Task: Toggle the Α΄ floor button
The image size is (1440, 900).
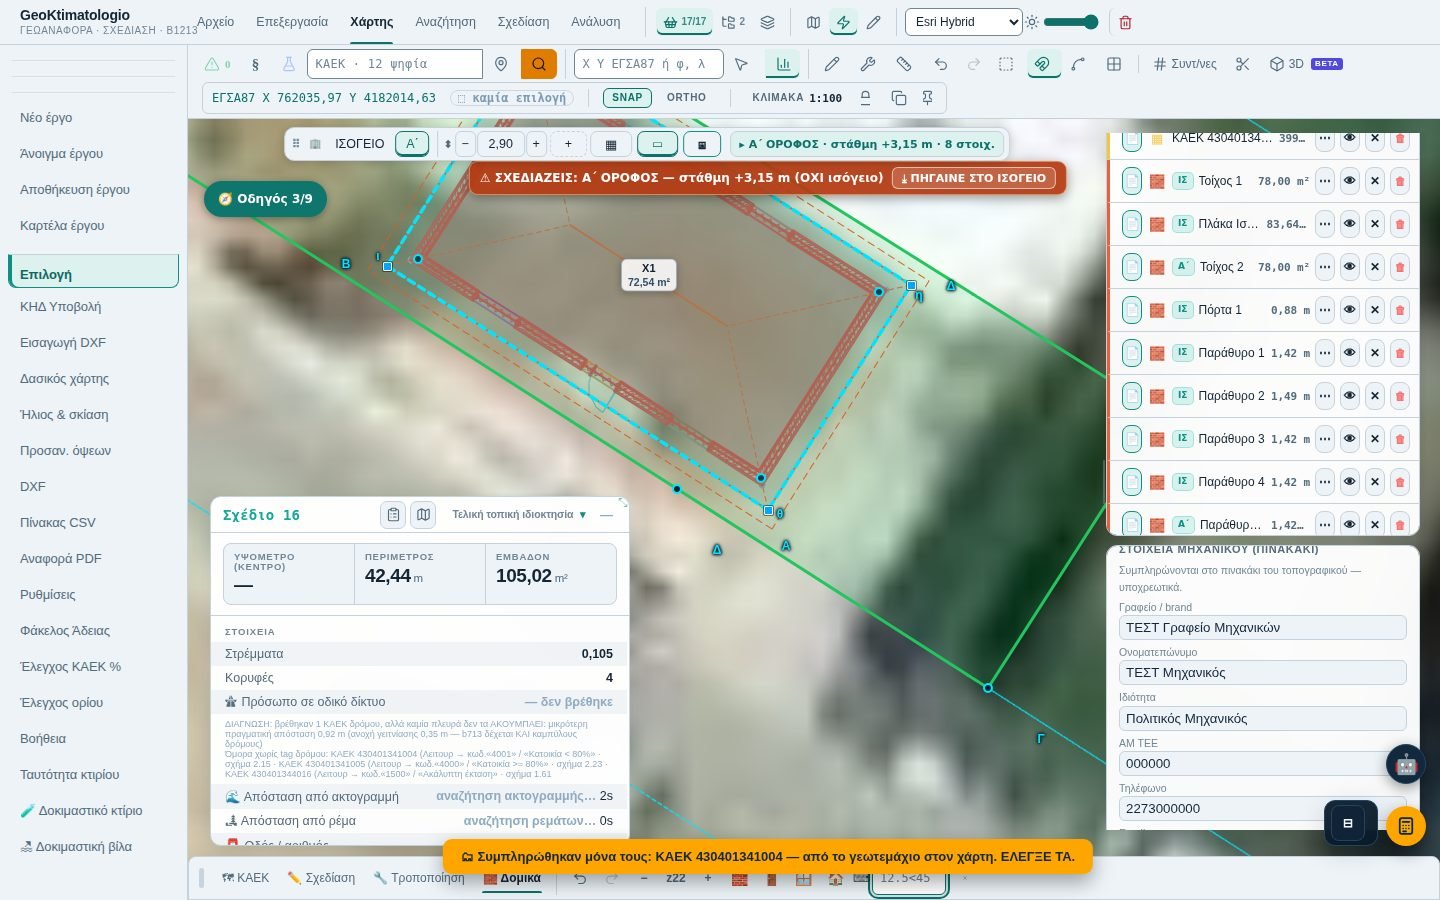Action: (x=411, y=144)
